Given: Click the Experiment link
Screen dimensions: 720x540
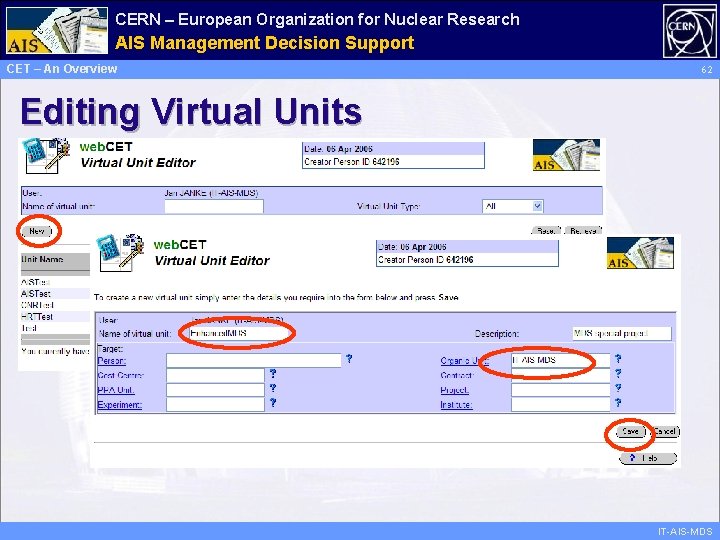Looking at the screenshot, I should click(120, 405).
